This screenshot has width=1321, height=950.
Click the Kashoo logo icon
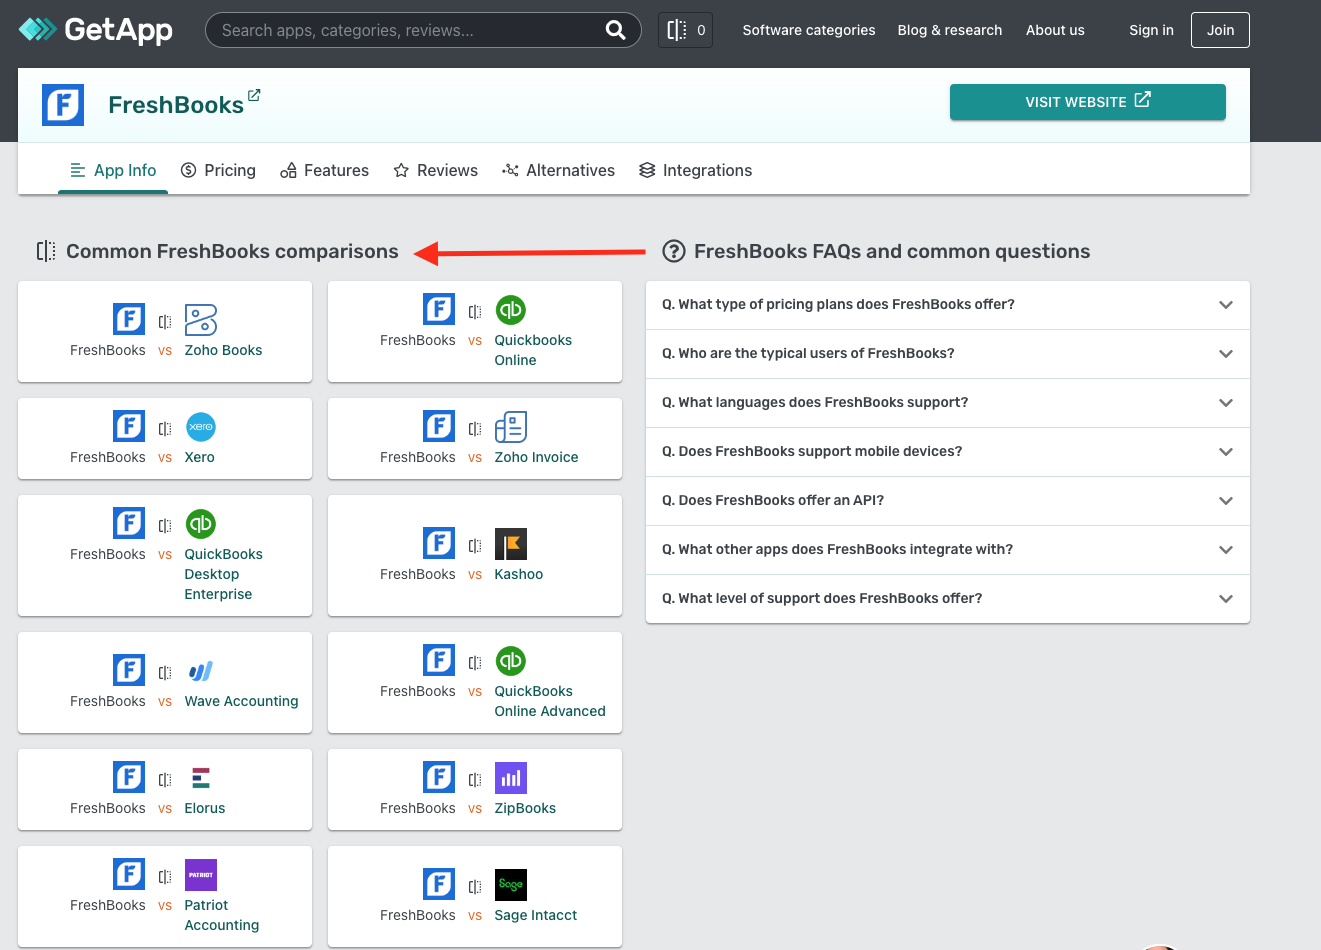coord(510,543)
